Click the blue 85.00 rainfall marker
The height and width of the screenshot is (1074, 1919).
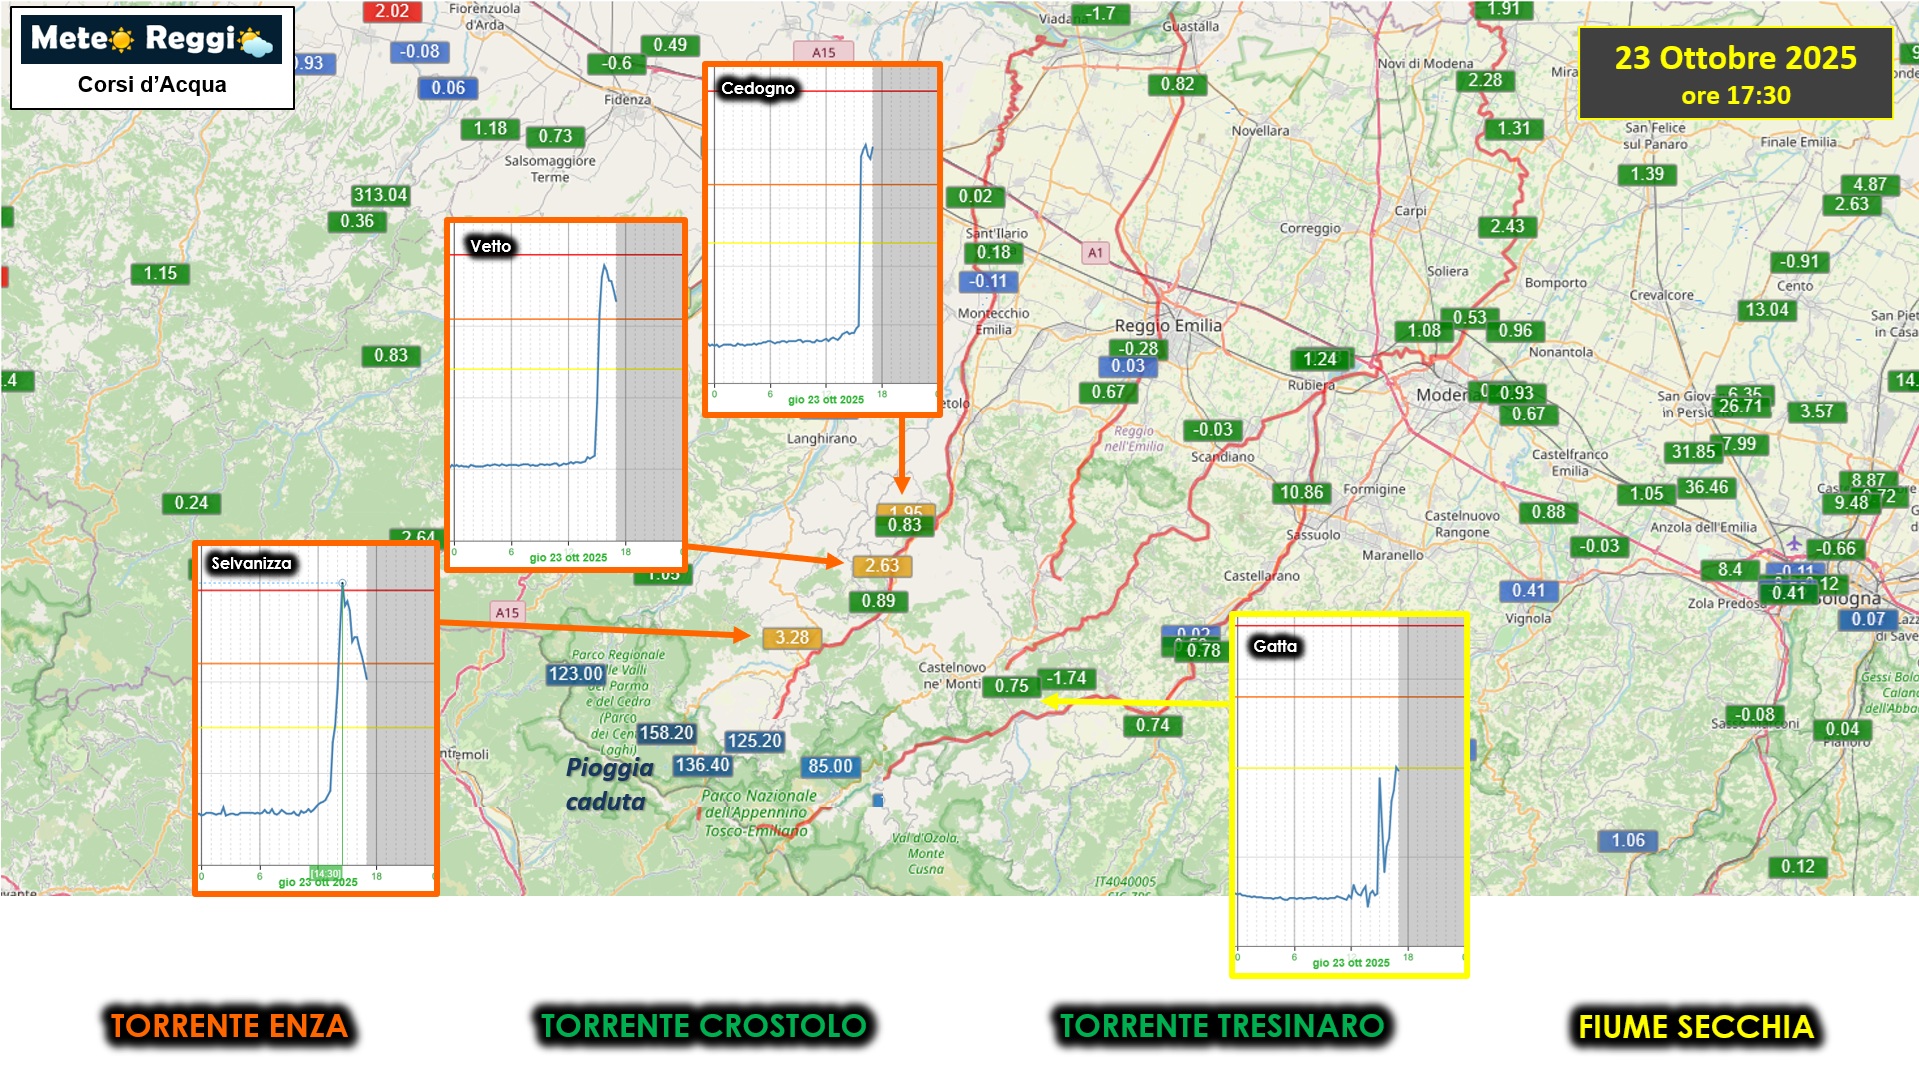(x=830, y=766)
